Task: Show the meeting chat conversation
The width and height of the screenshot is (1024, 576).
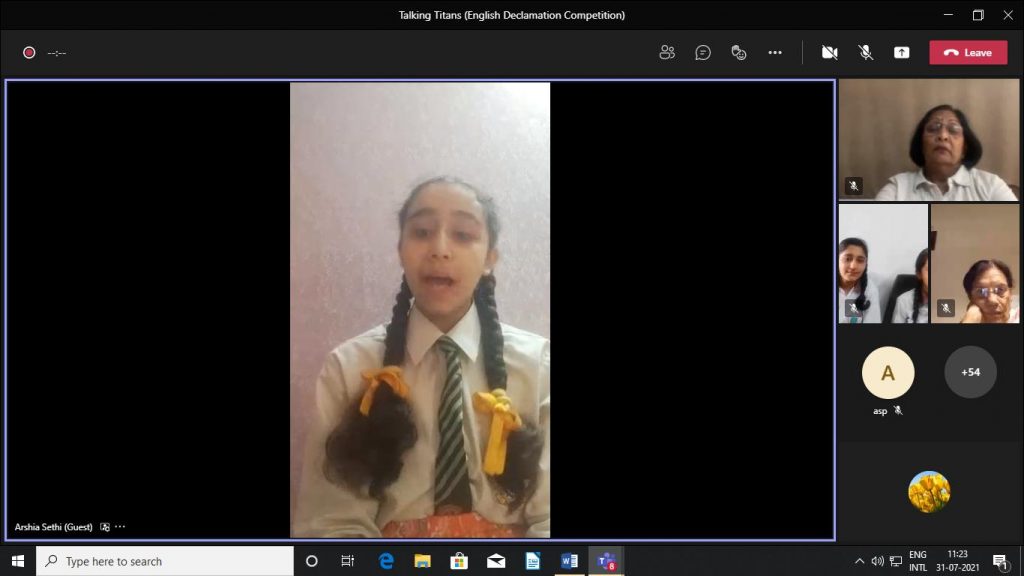Action: tap(703, 52)
